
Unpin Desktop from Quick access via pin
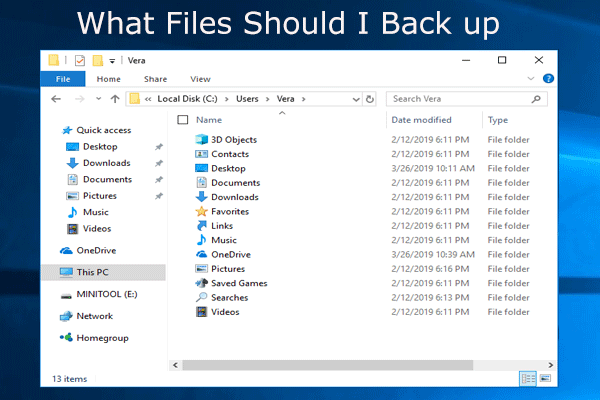(159, 147)
